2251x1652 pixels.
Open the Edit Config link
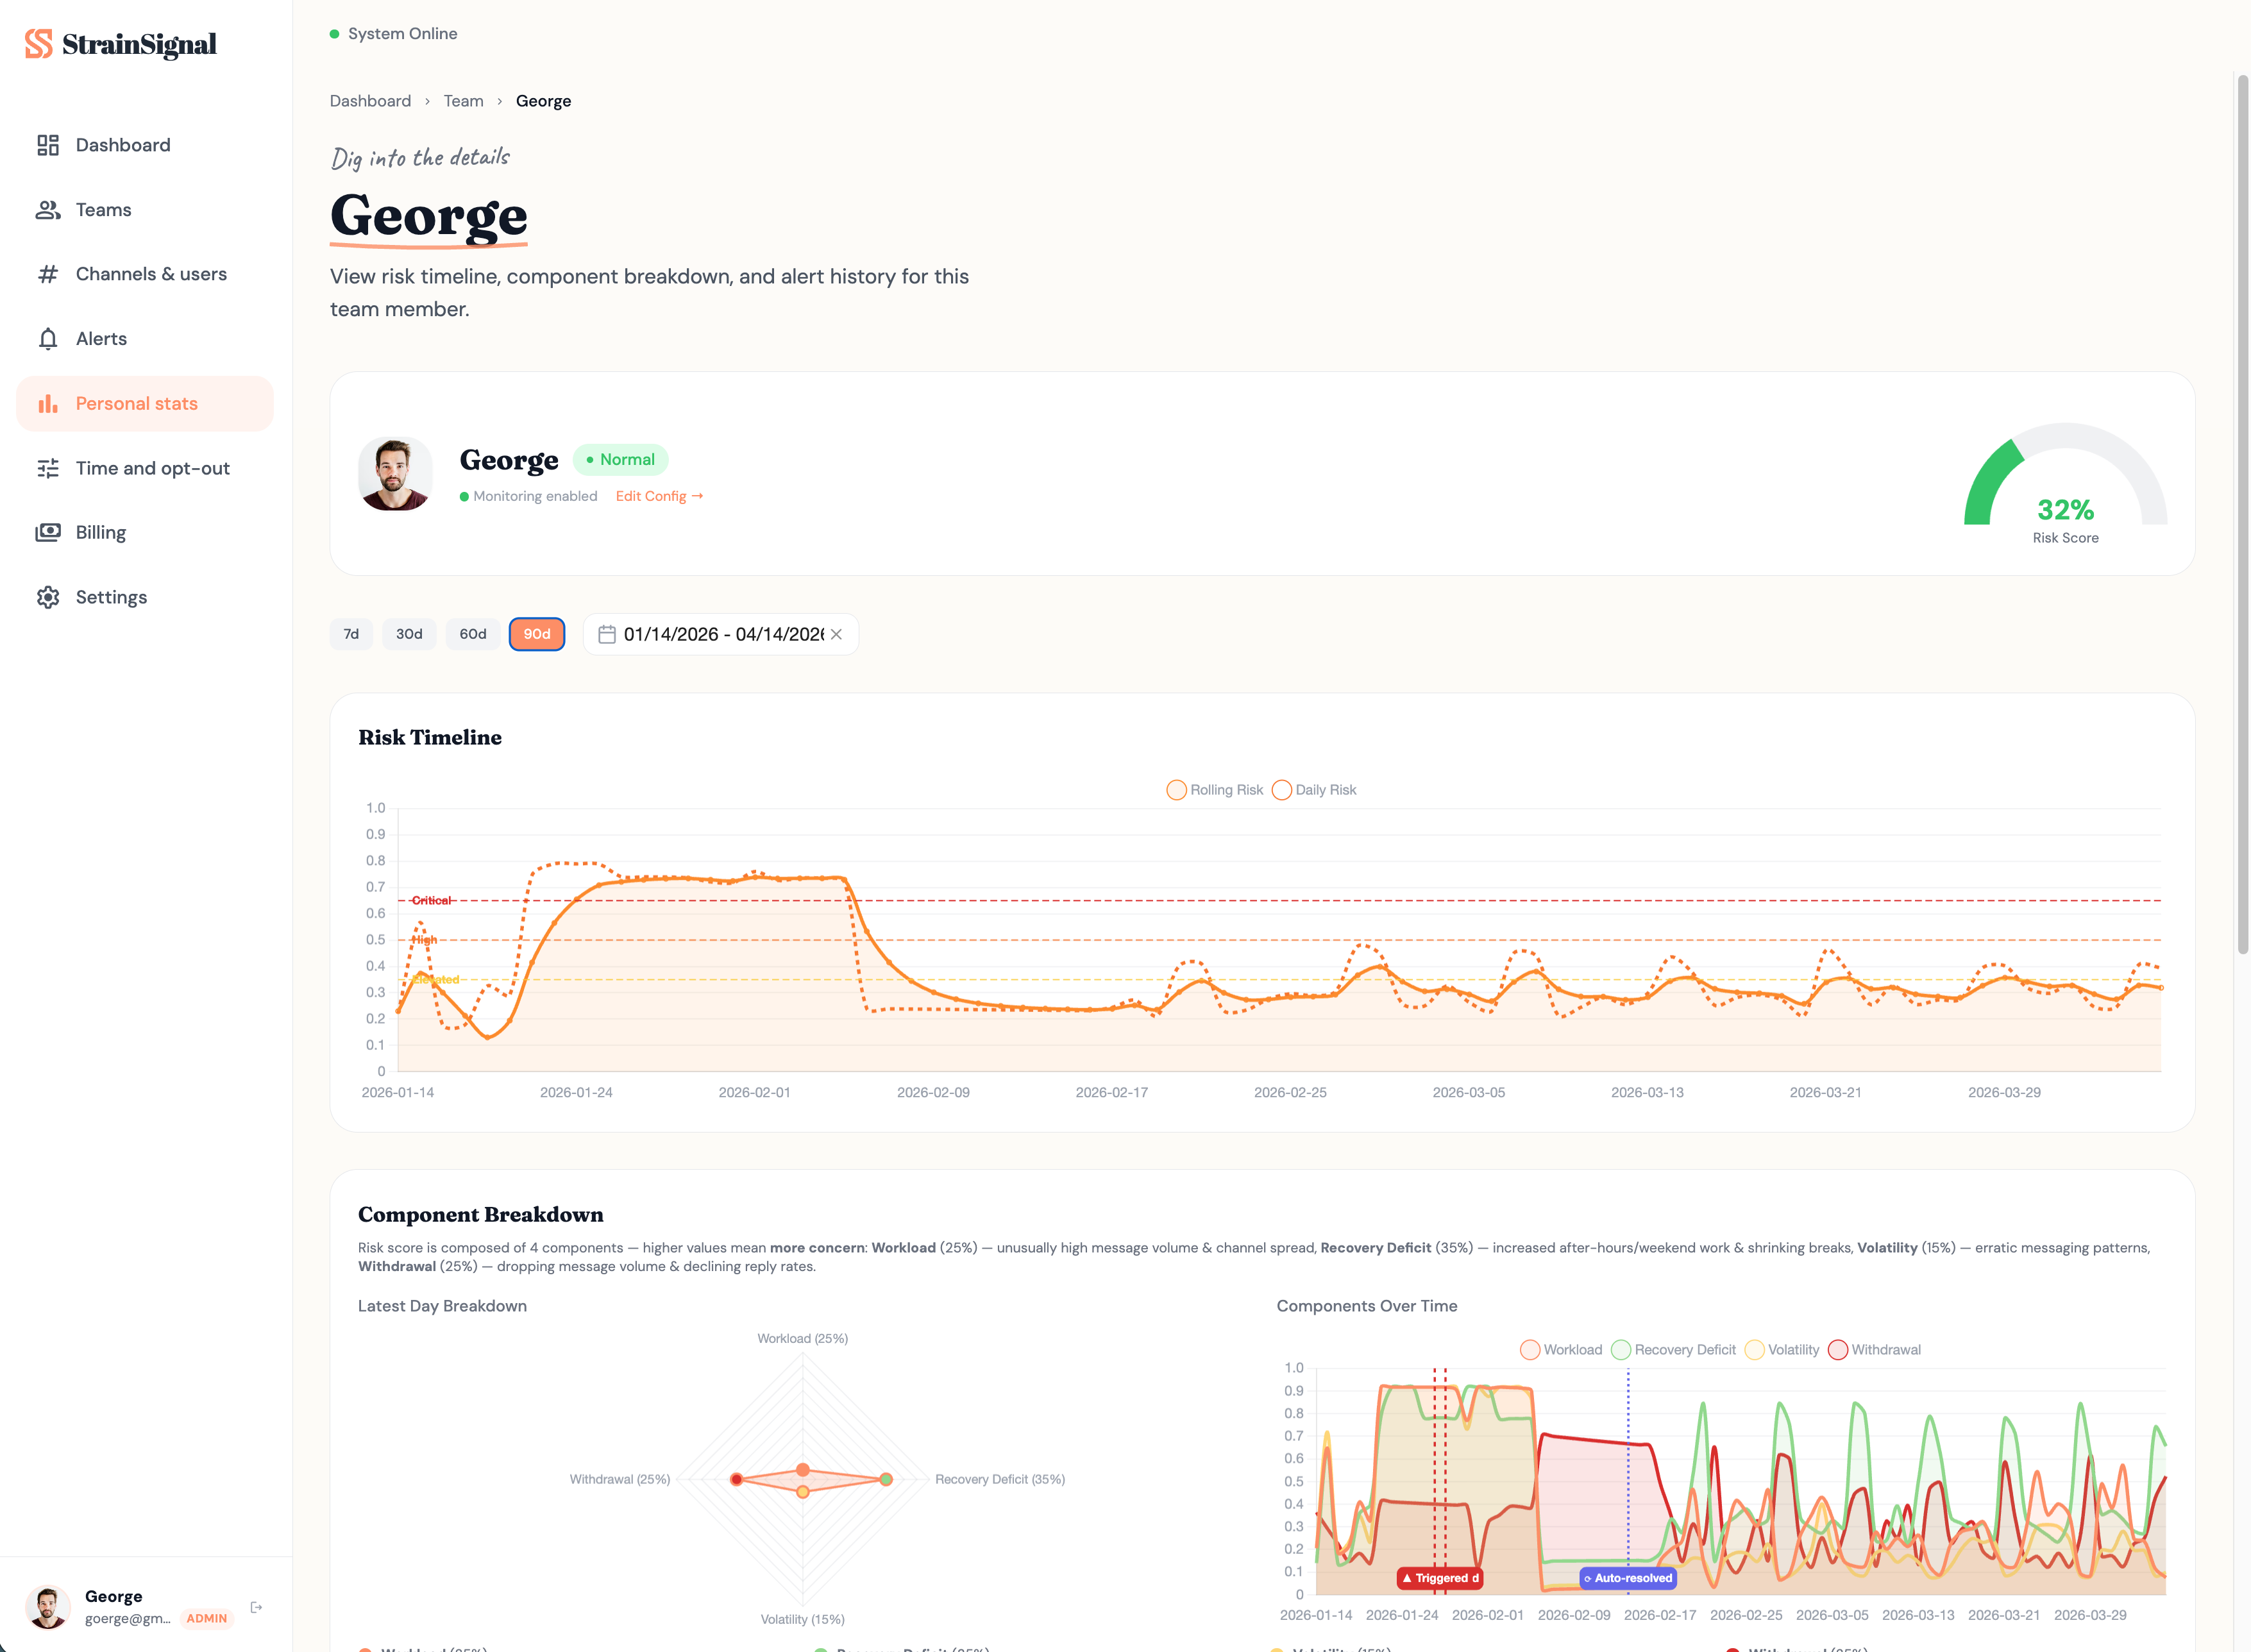click(x=659, y=496)
